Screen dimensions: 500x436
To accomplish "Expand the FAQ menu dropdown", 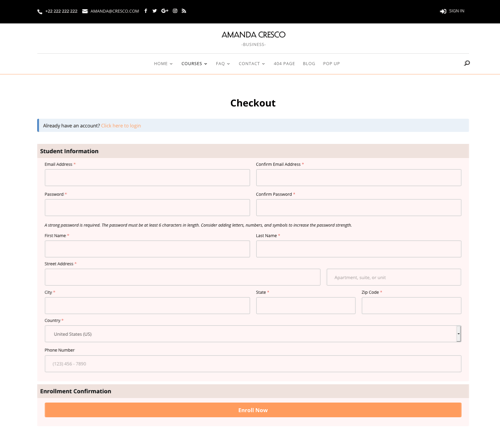I will click(223, 63).
